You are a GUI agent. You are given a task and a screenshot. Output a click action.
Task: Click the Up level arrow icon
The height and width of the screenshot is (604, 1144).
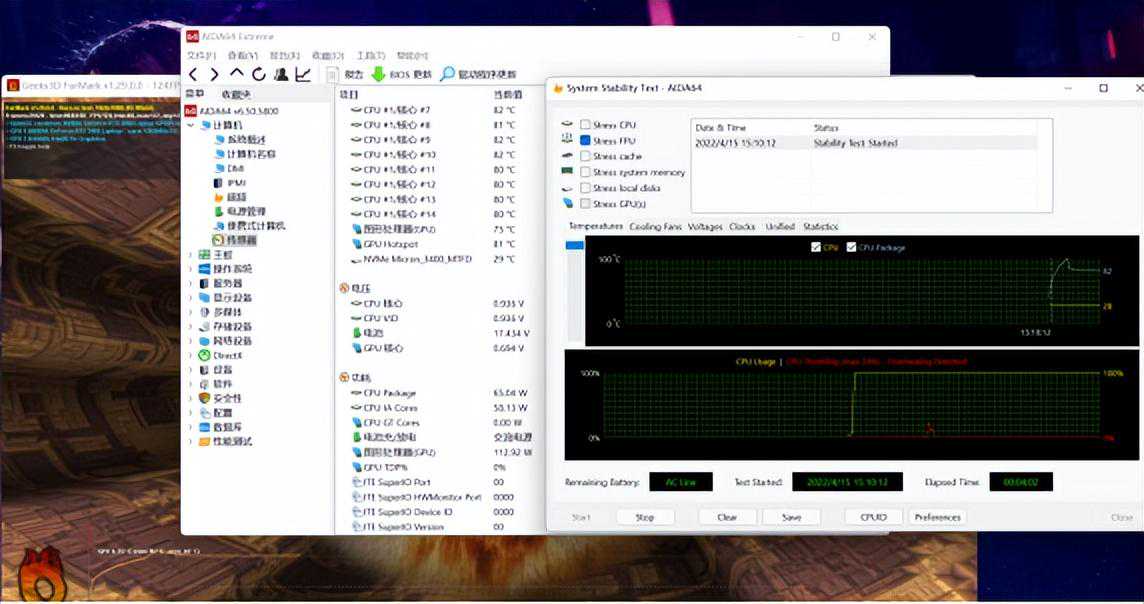click(x=237, y=74)
